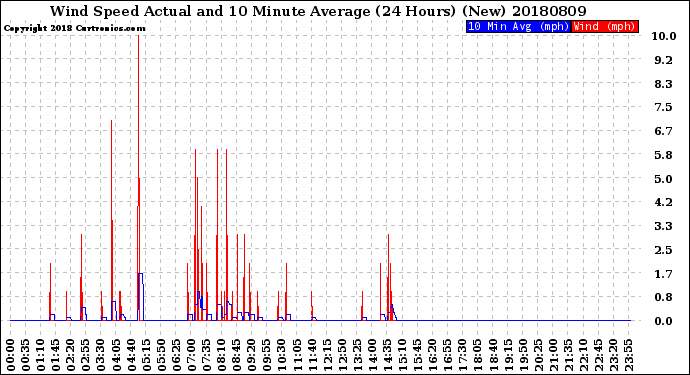Click the 1.7 y-axis label
Screen dimensions: 690x375
664,274
